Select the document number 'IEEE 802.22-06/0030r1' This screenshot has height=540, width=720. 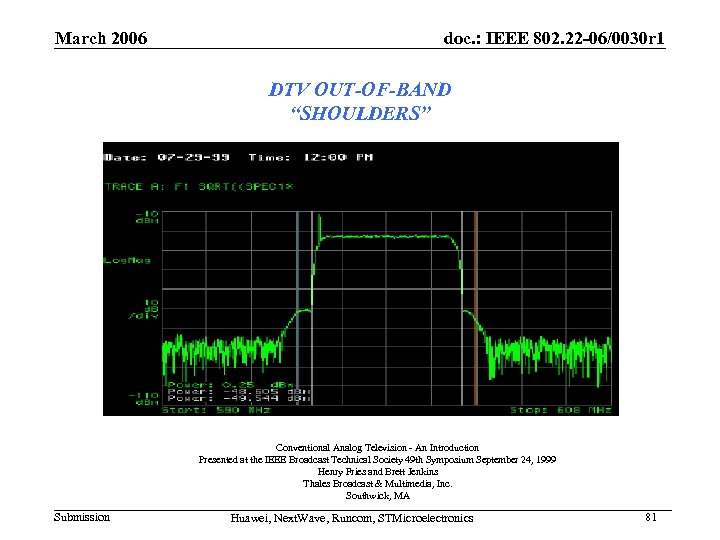[x=575, y=38]
